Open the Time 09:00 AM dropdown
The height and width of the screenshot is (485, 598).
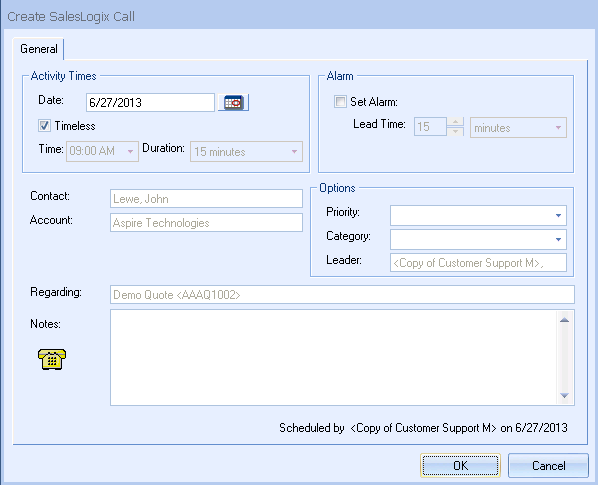[102, 151]
